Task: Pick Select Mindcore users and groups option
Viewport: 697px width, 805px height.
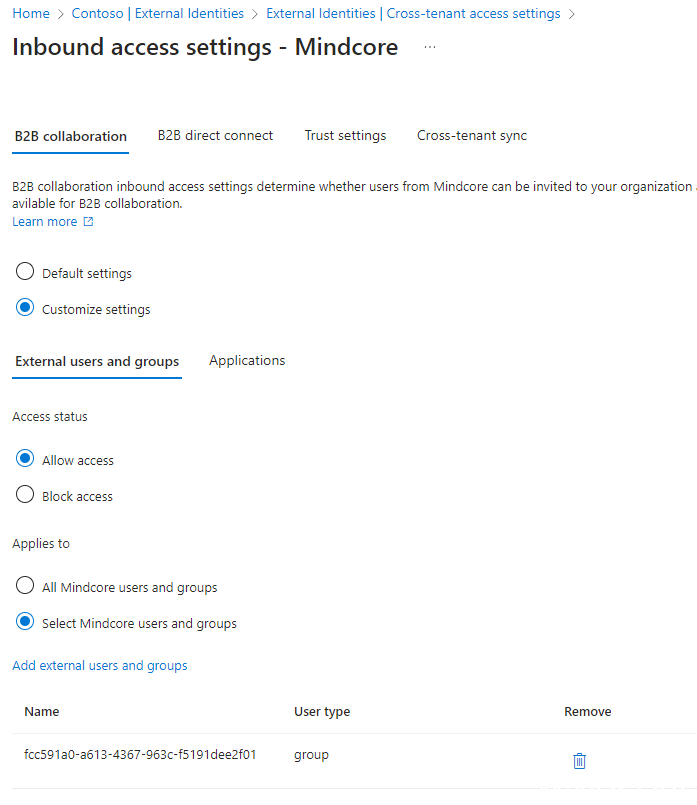Action: click(26, 623)
